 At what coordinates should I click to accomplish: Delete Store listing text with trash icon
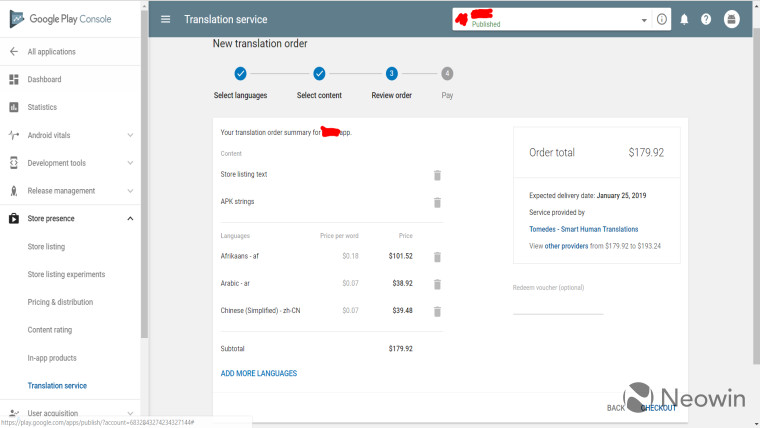(437, 175)
